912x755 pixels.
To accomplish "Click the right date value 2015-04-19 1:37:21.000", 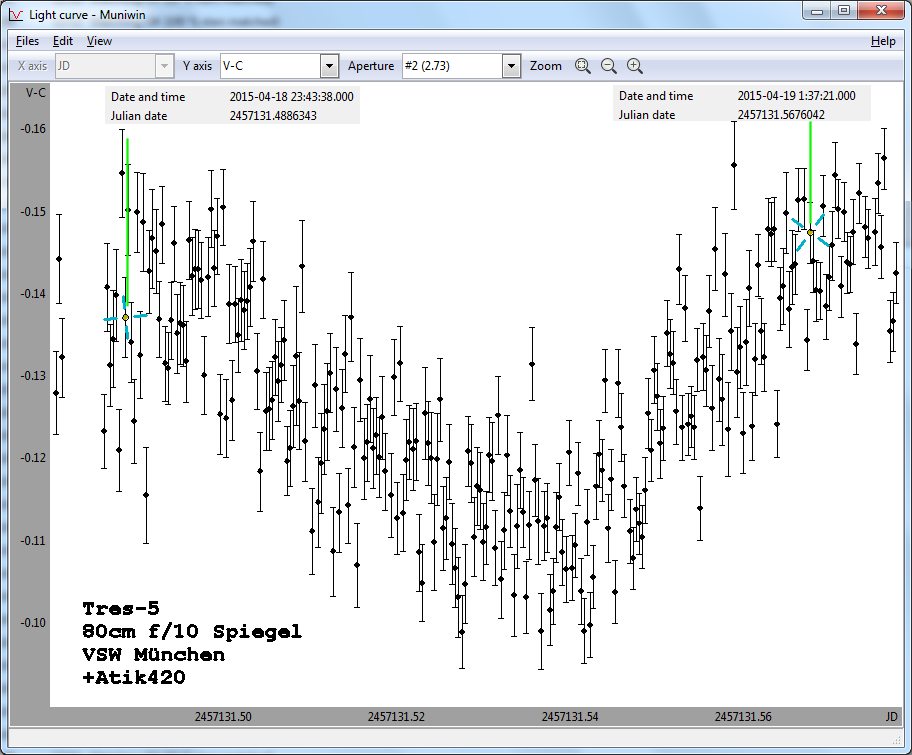I will click(x=796, y=96).
